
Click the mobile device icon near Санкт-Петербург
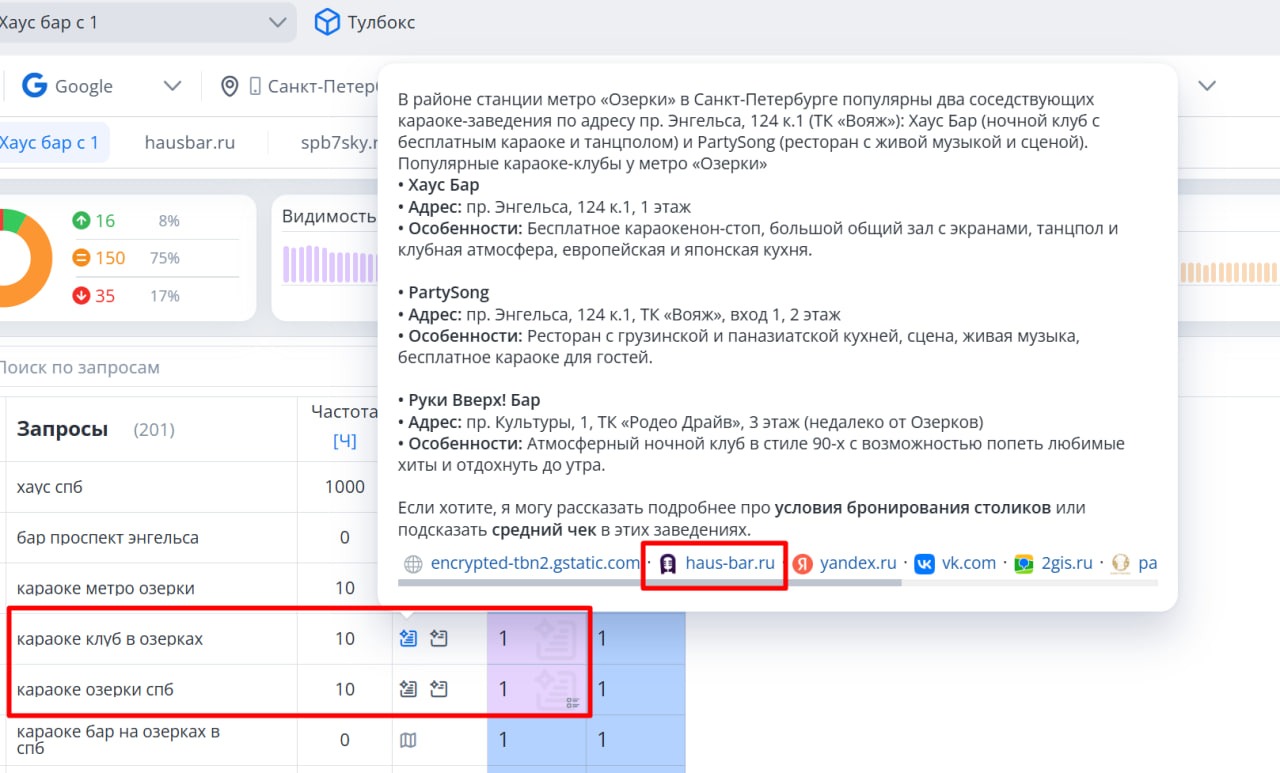(255, 86)
